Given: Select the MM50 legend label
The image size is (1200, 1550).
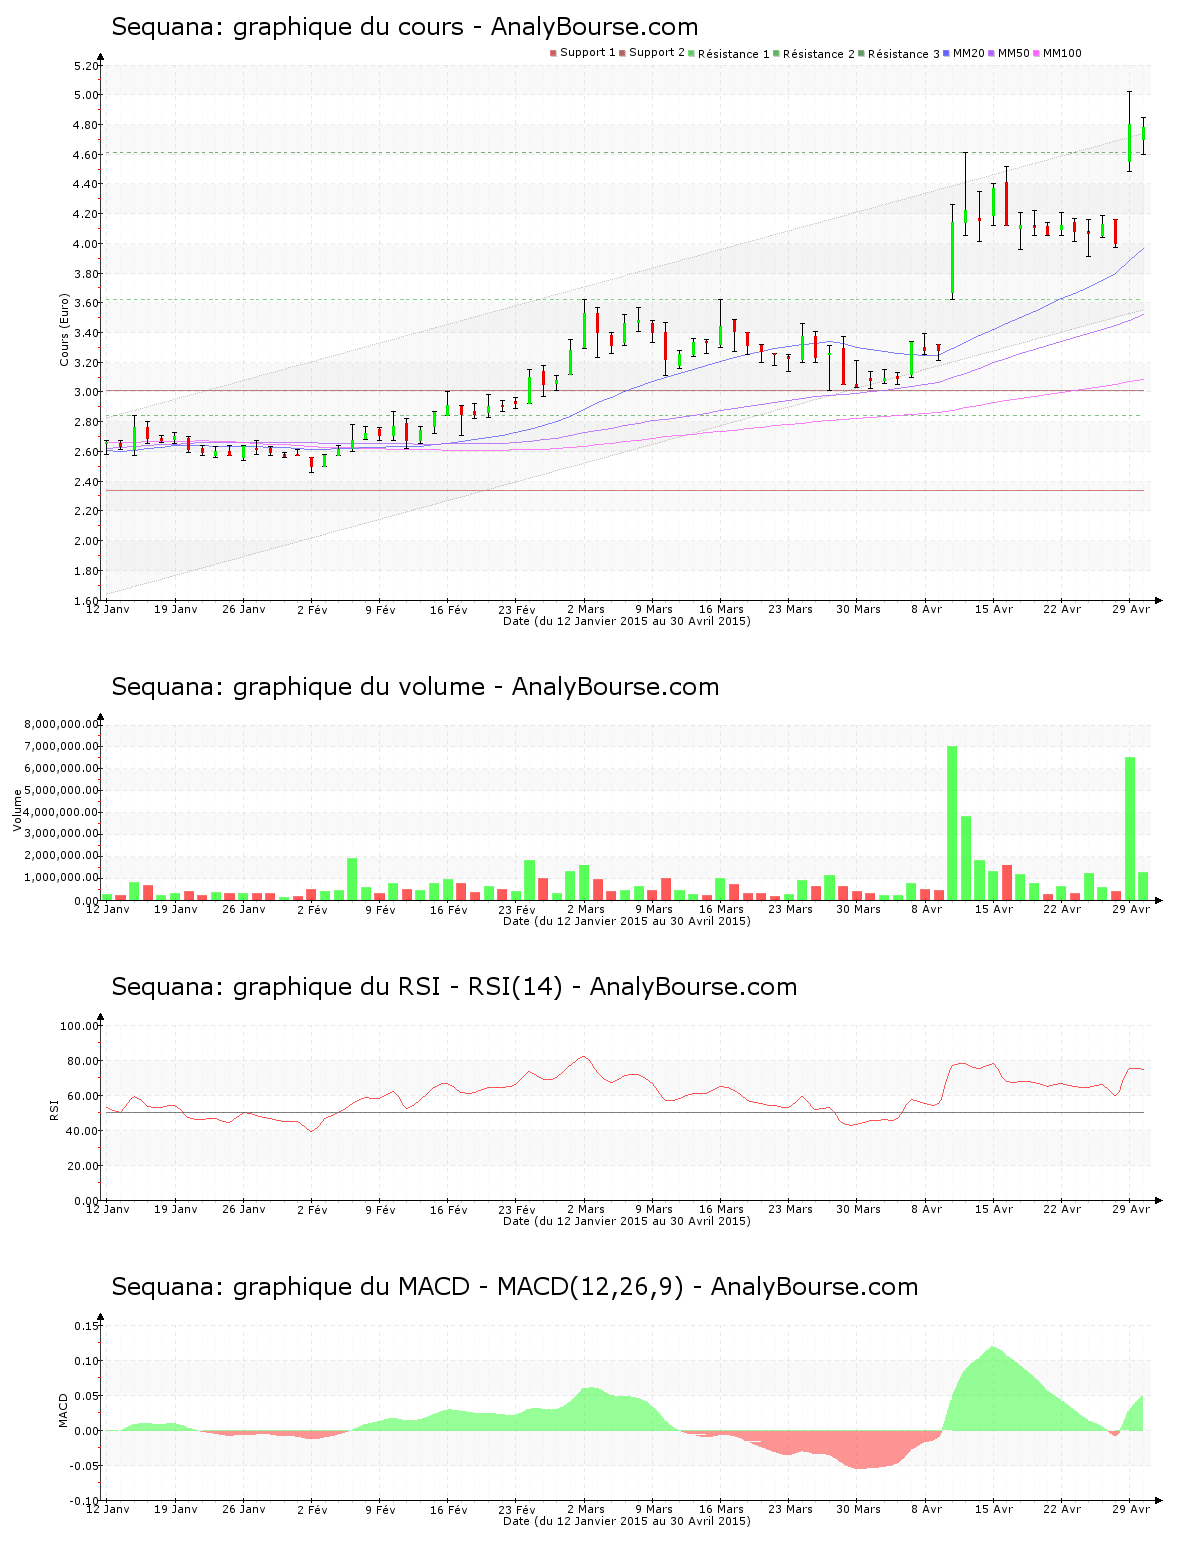Looking at the screenshot, I should pyautogui.click(x=1014, y=53).
